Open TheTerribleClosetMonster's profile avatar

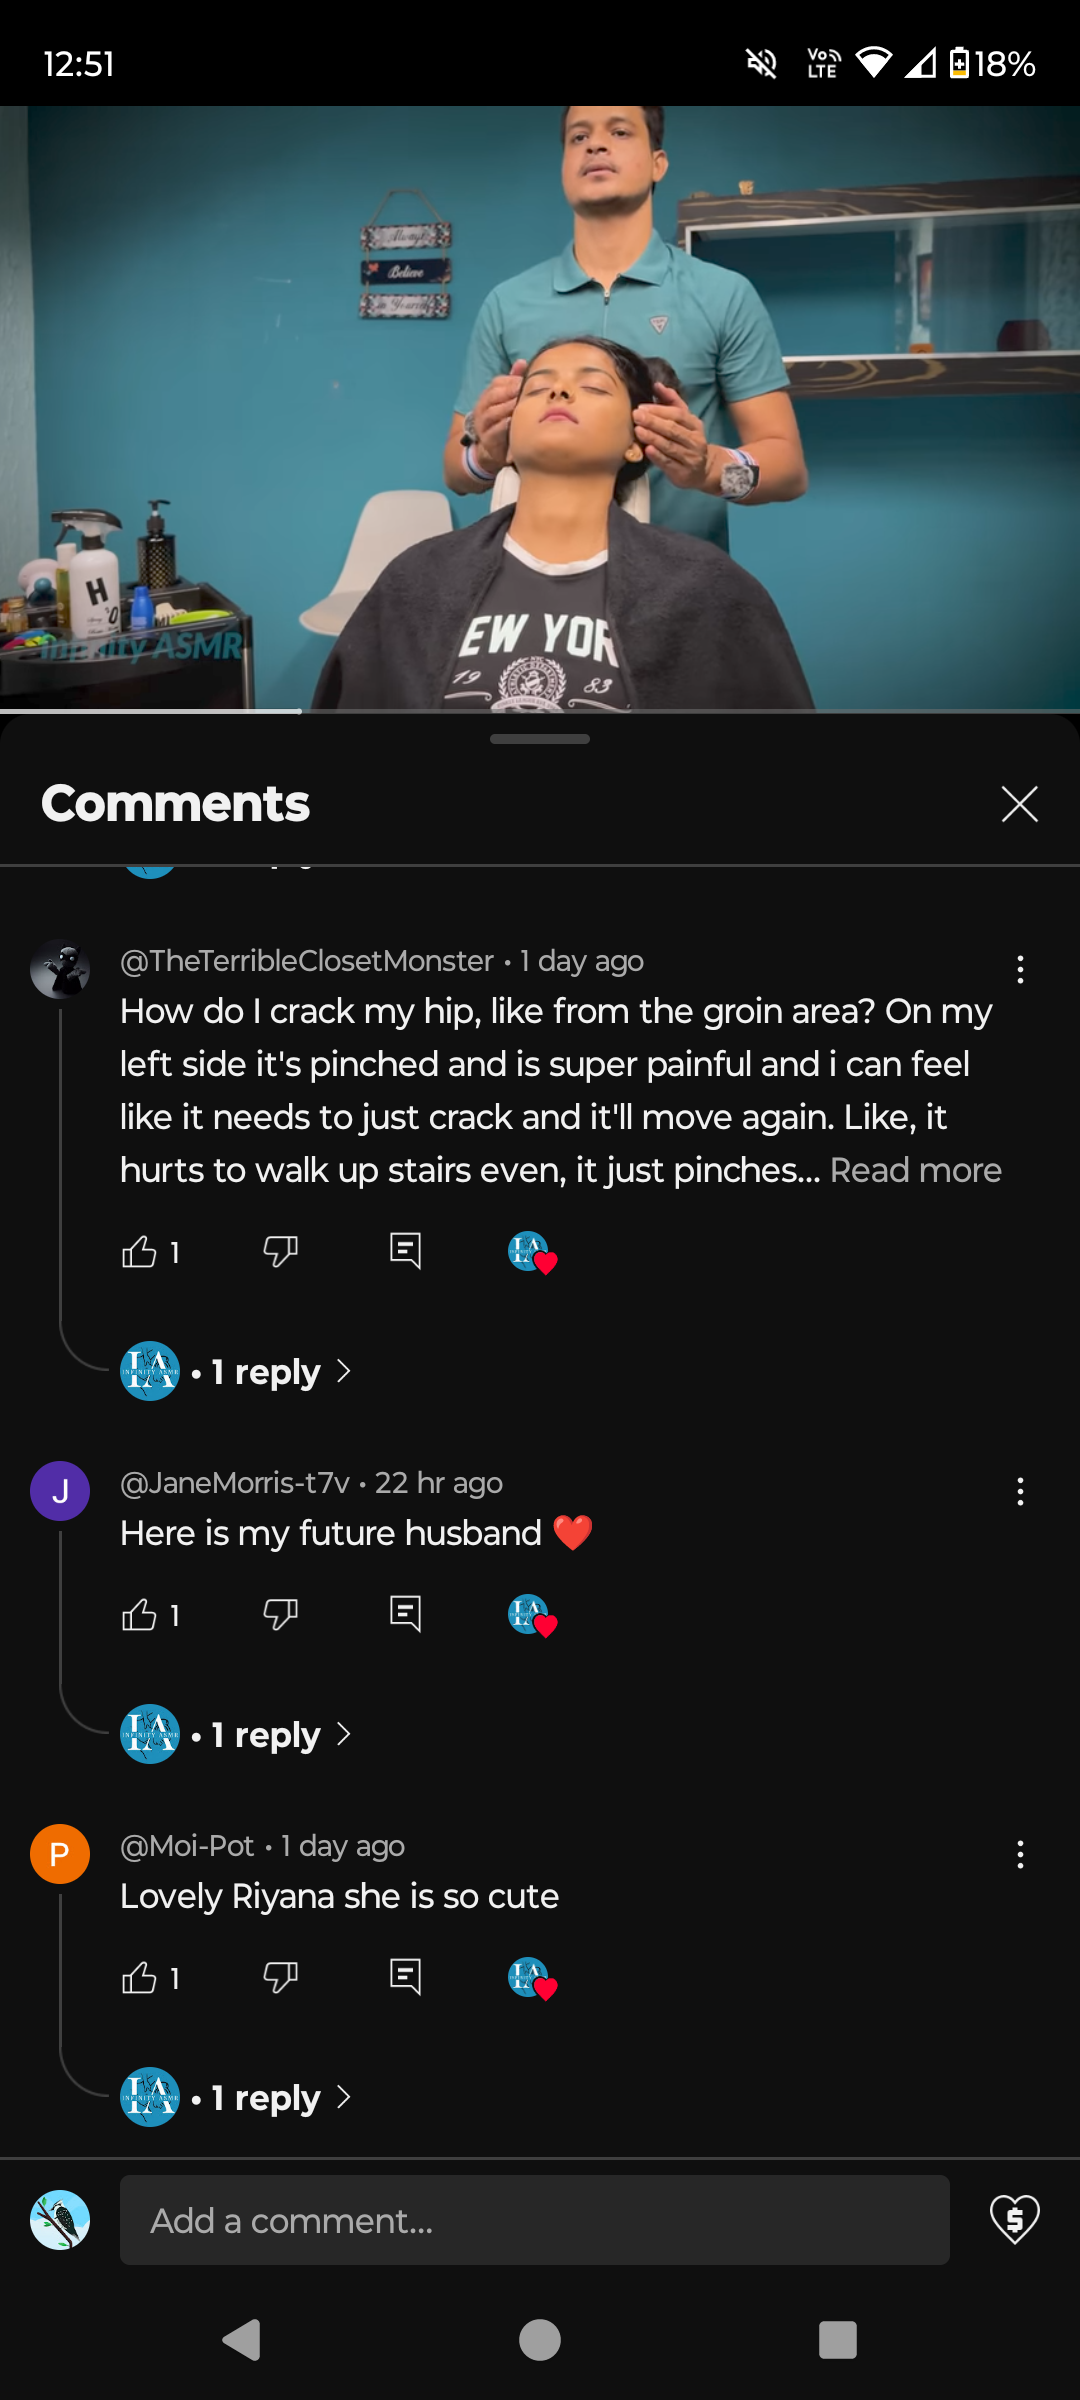click(60, 969)
